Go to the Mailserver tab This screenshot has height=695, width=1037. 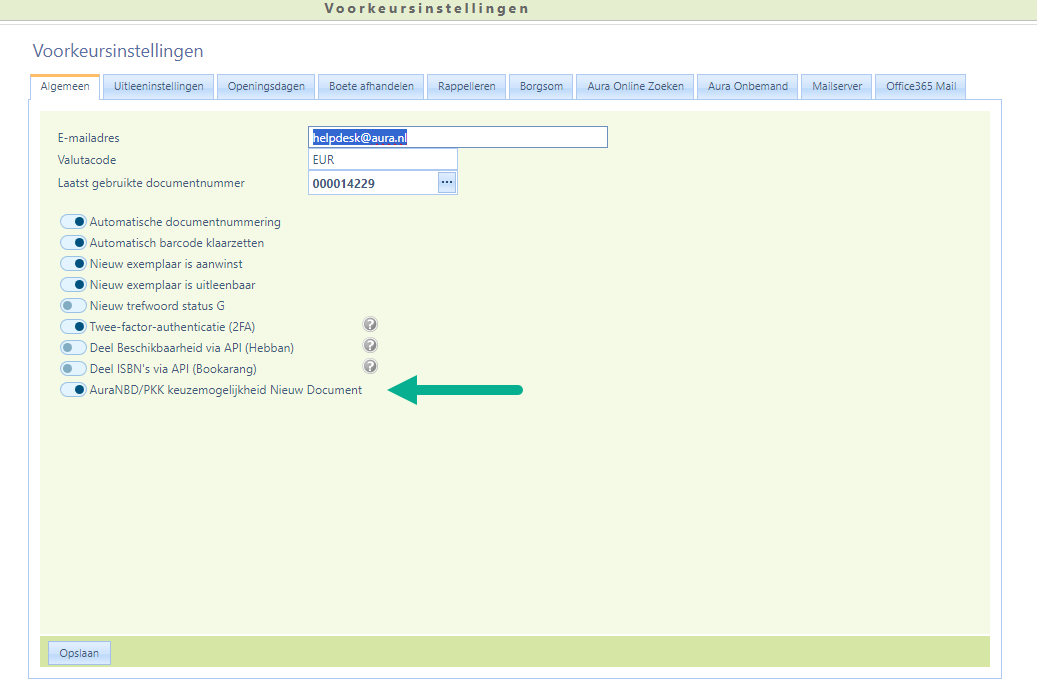[x=837, y=87]
